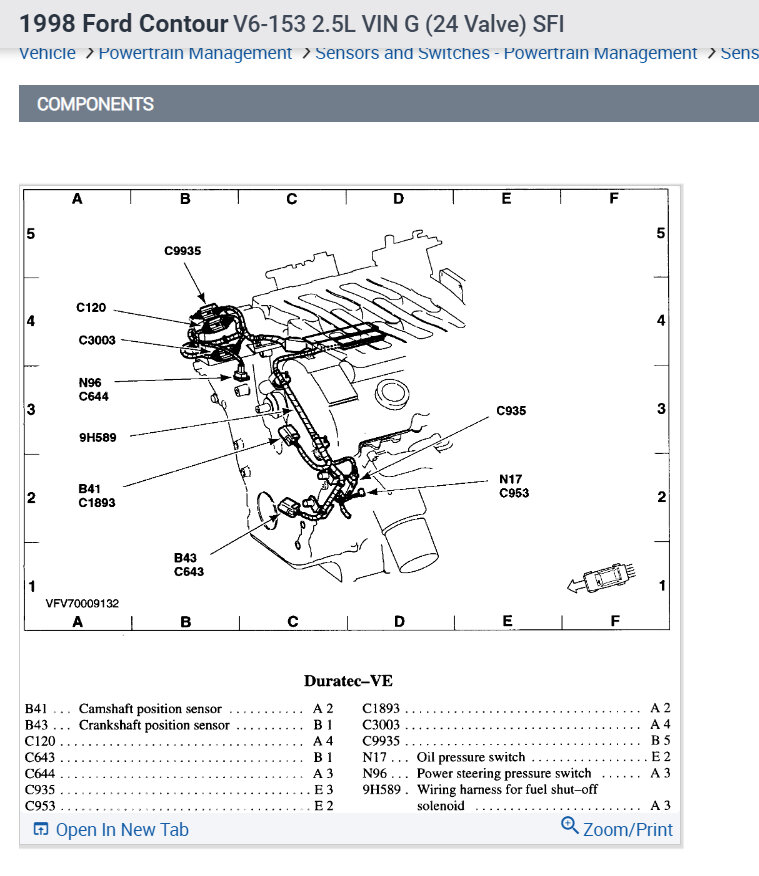Click Camshaft position sensor legend entry
This screenshot has width=759, height=876.
pos(179,708)
